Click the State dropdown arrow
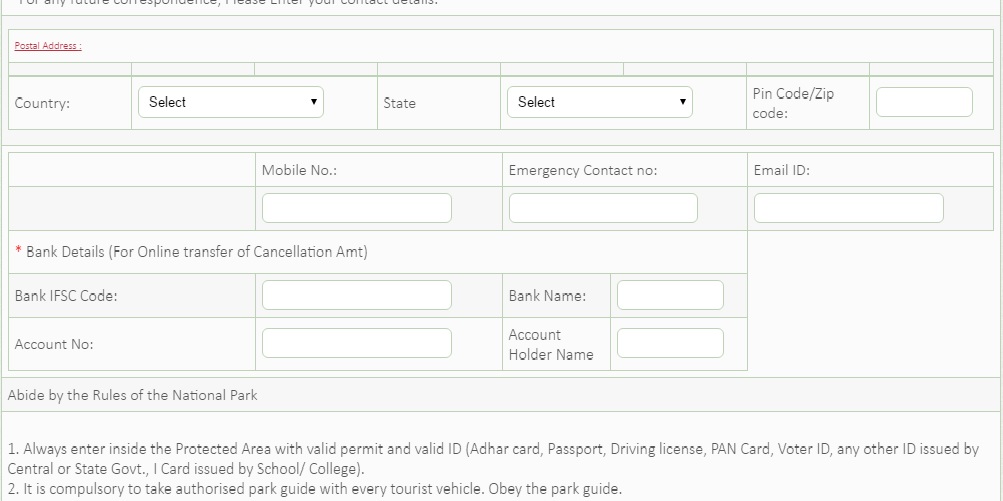The image size is (1003, 501). [682, 102]
